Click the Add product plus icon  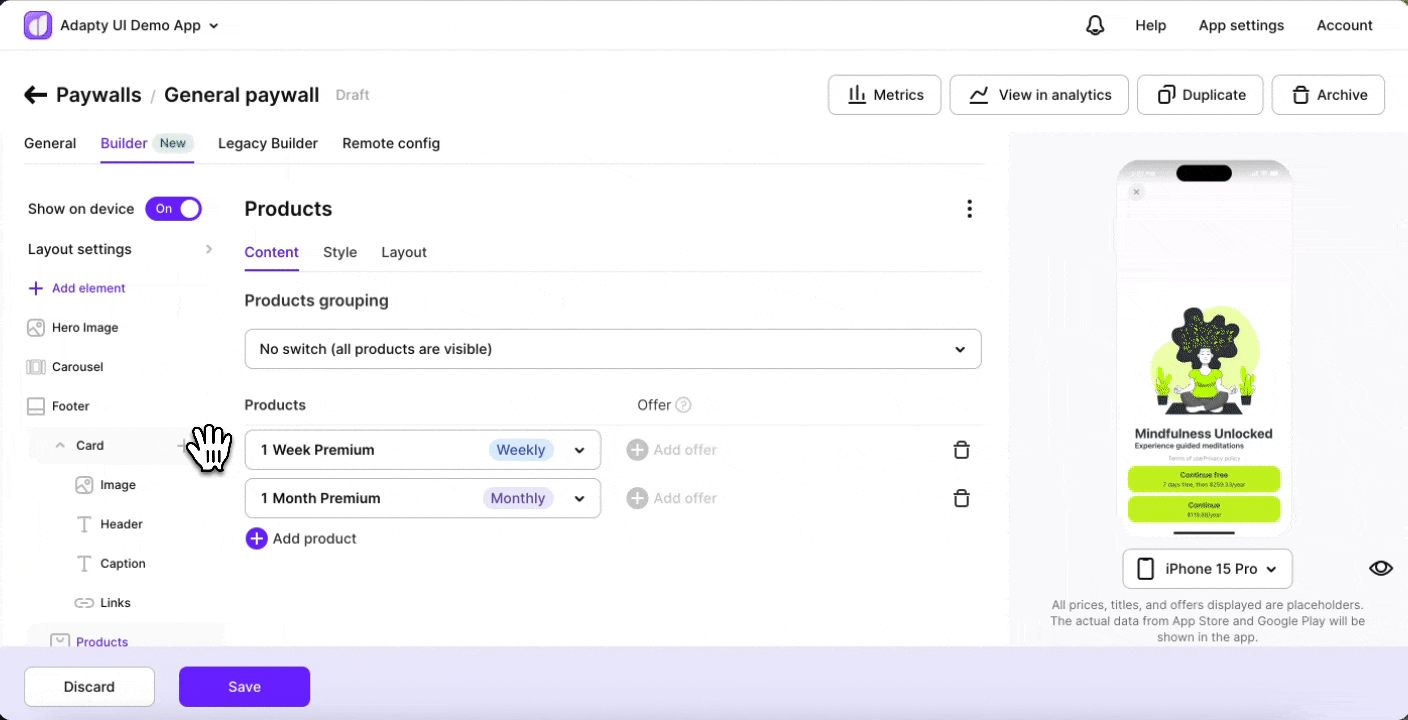tap(257, 539)
